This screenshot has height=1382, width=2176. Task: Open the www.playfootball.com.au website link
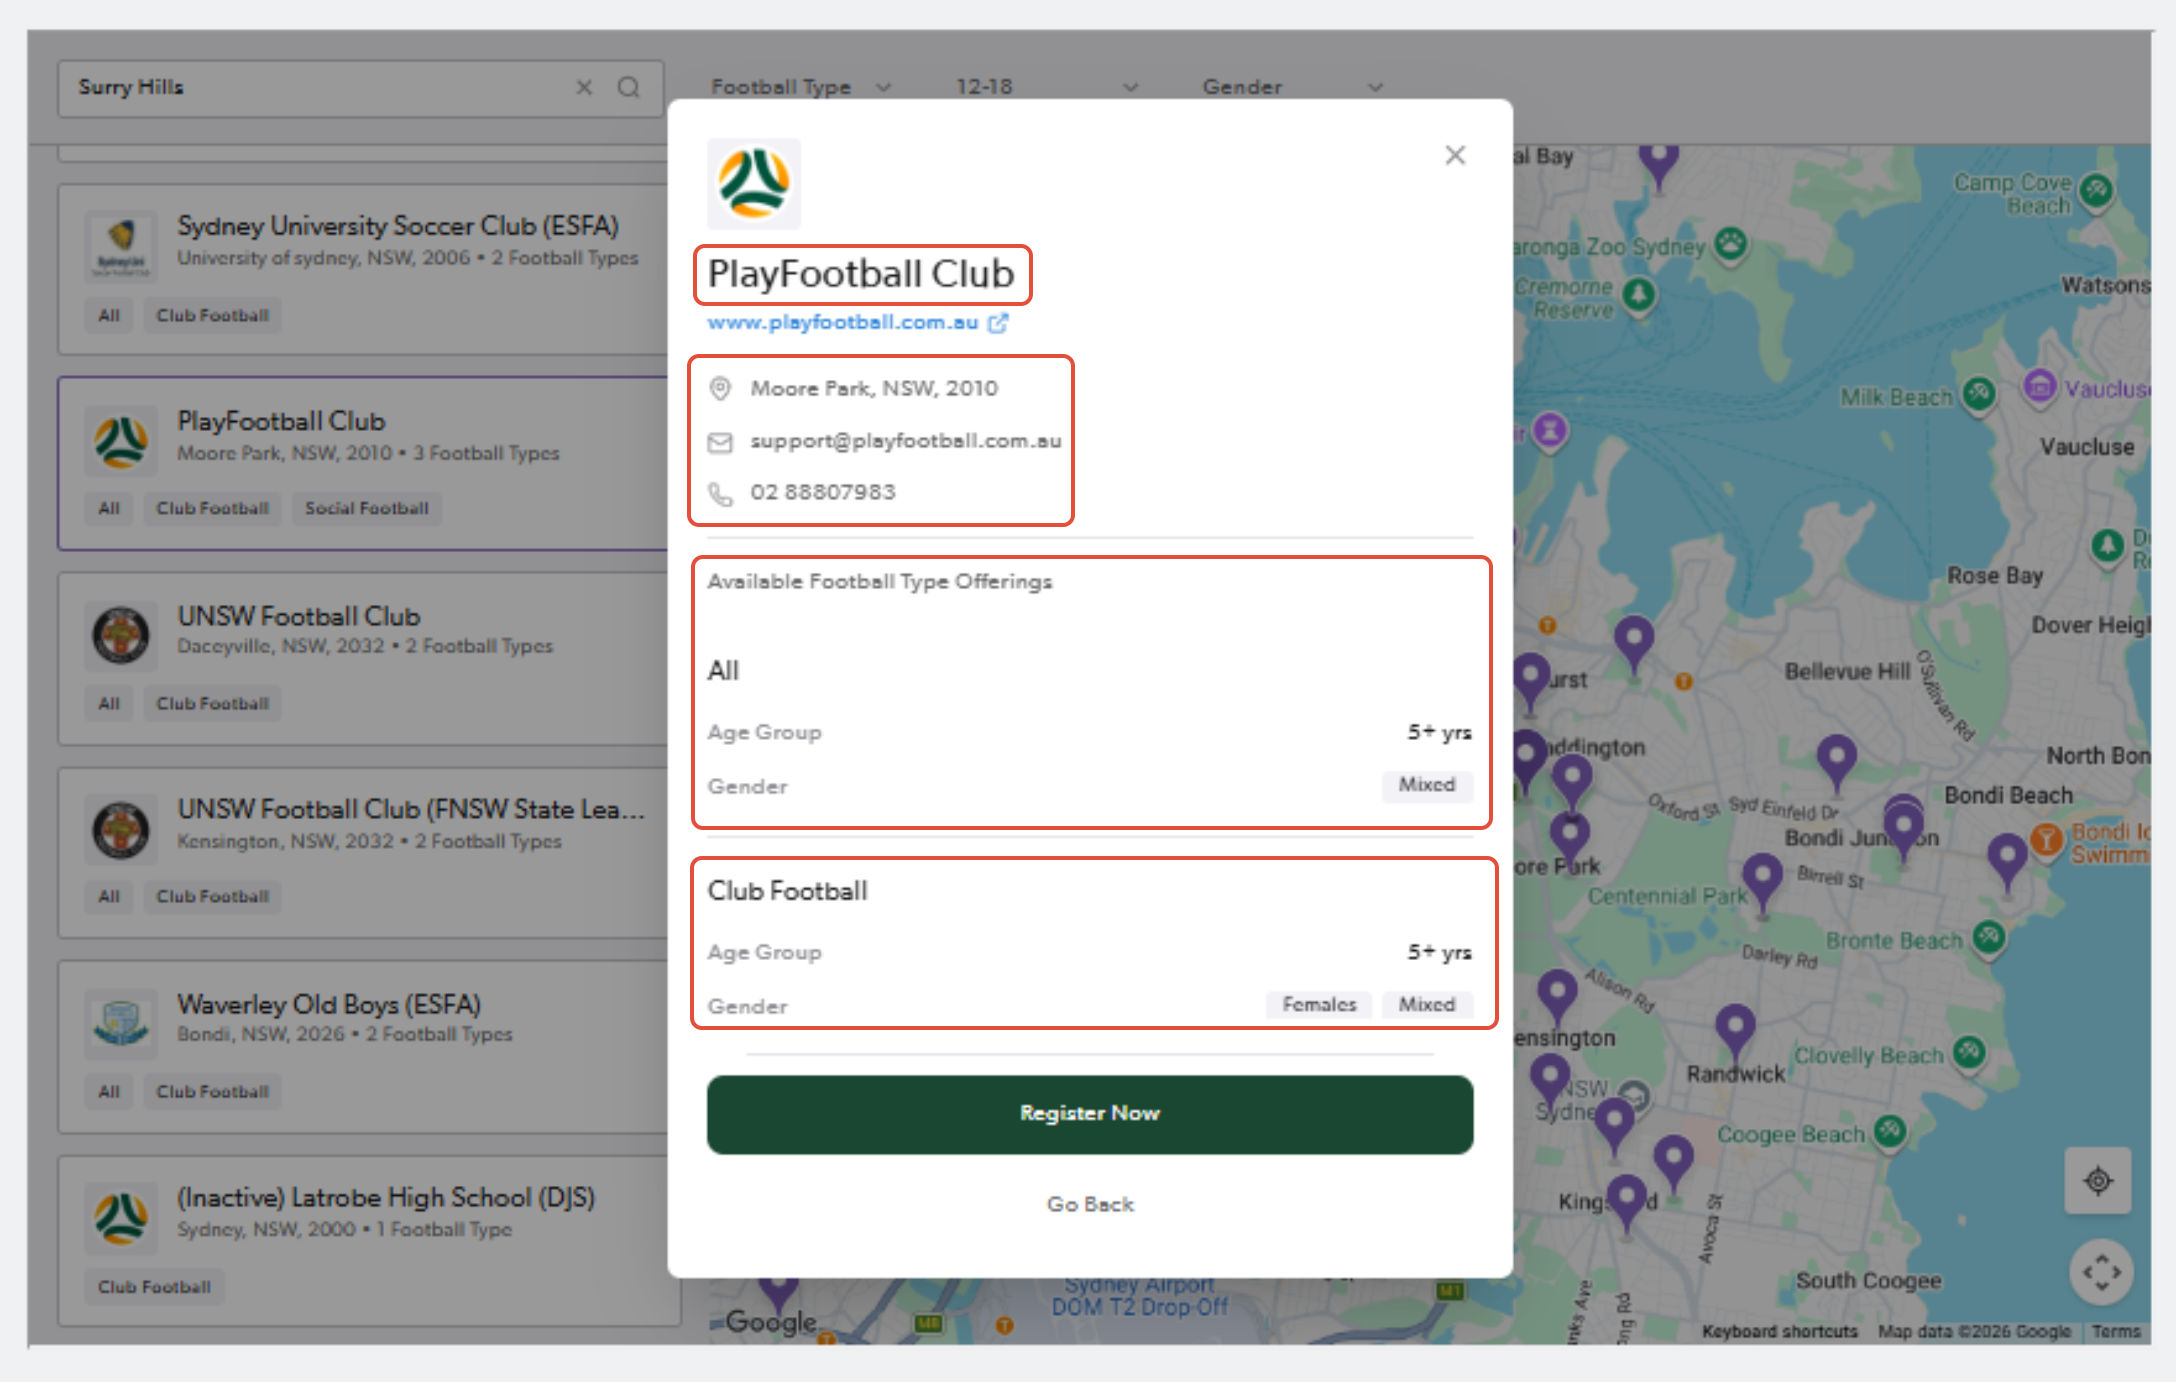tap(842, 322)
